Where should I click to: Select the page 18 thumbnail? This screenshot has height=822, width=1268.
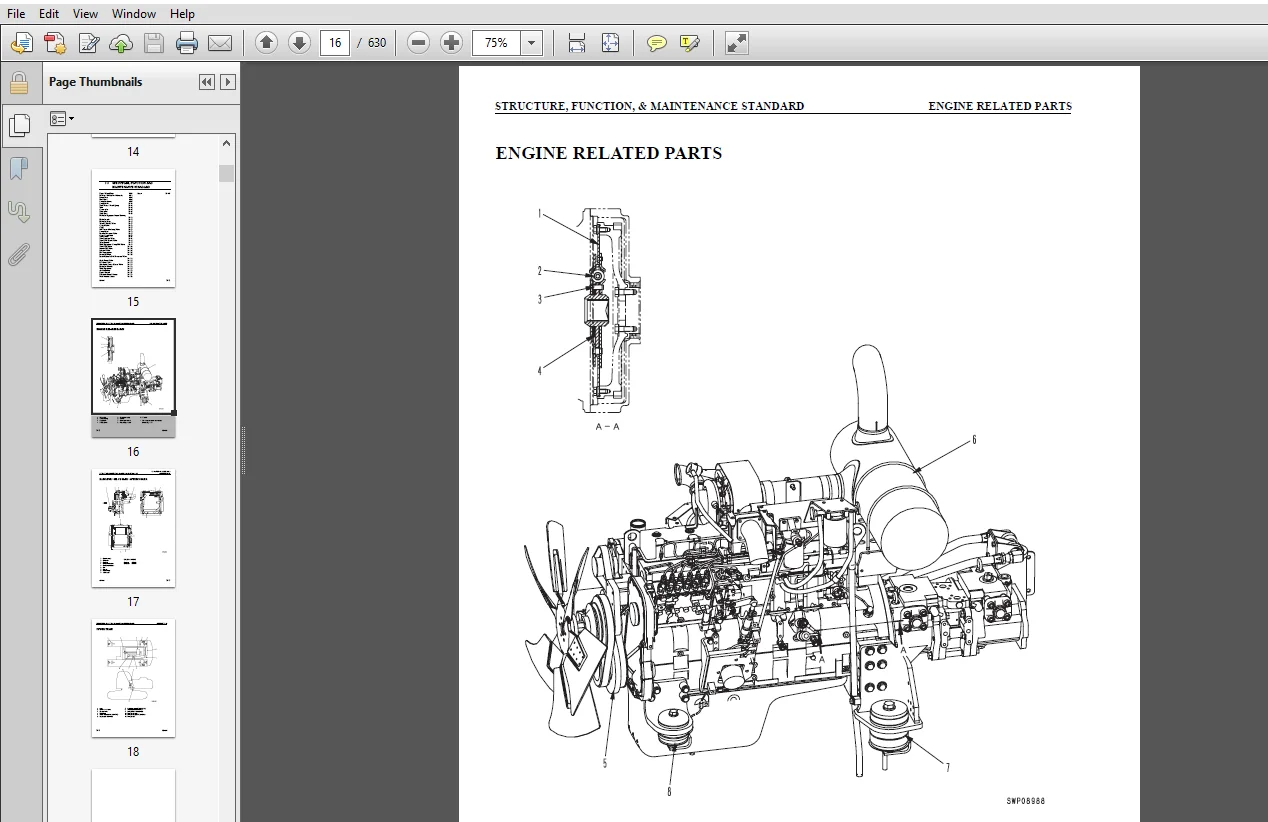pyautogui.click(x=133, y=678)
